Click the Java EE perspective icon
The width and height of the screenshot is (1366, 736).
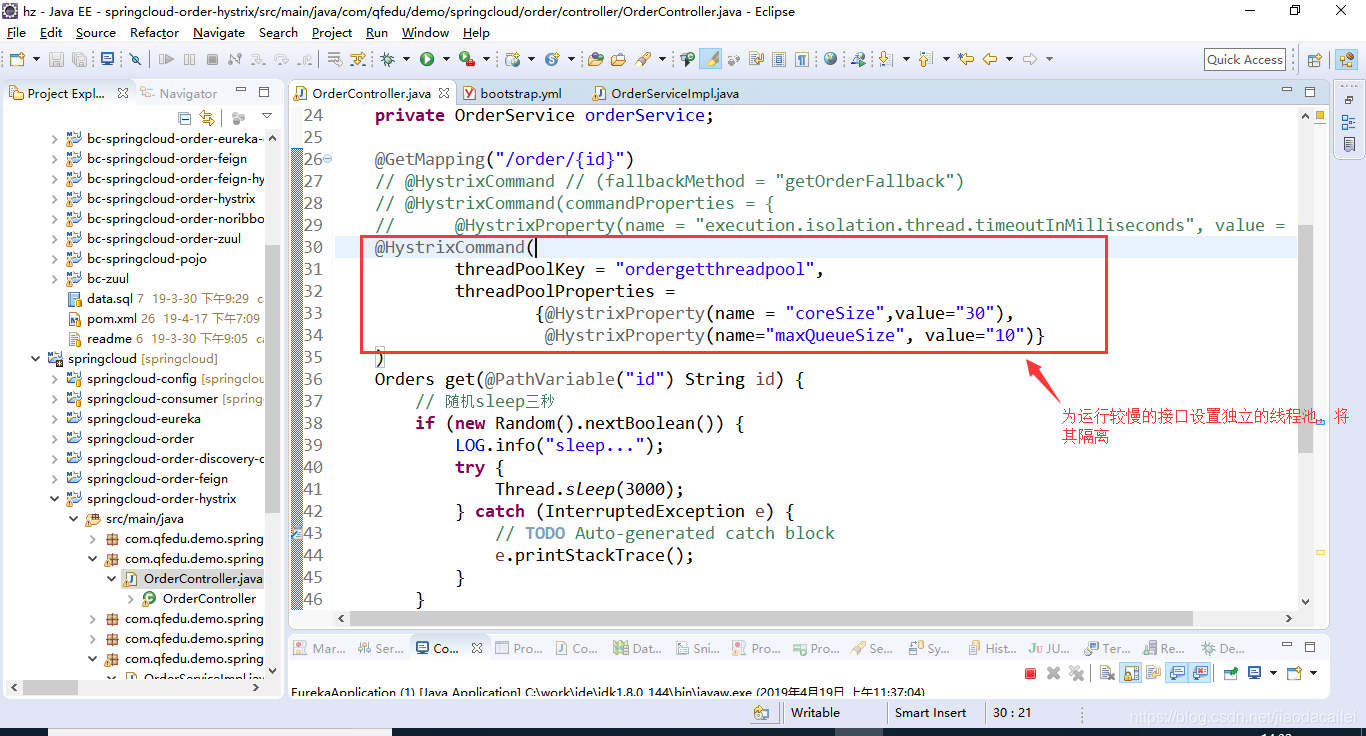coord(1346,60)
